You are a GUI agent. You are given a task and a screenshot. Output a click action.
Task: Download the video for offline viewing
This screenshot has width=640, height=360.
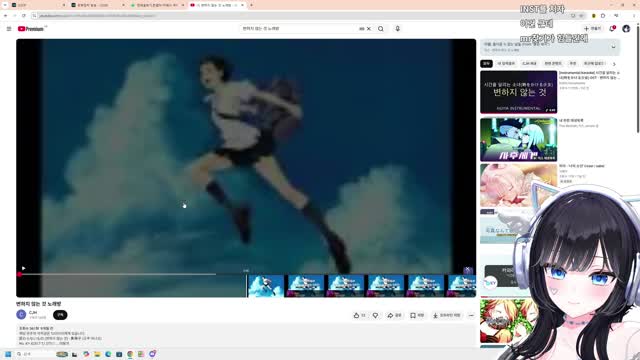(447, 315)
